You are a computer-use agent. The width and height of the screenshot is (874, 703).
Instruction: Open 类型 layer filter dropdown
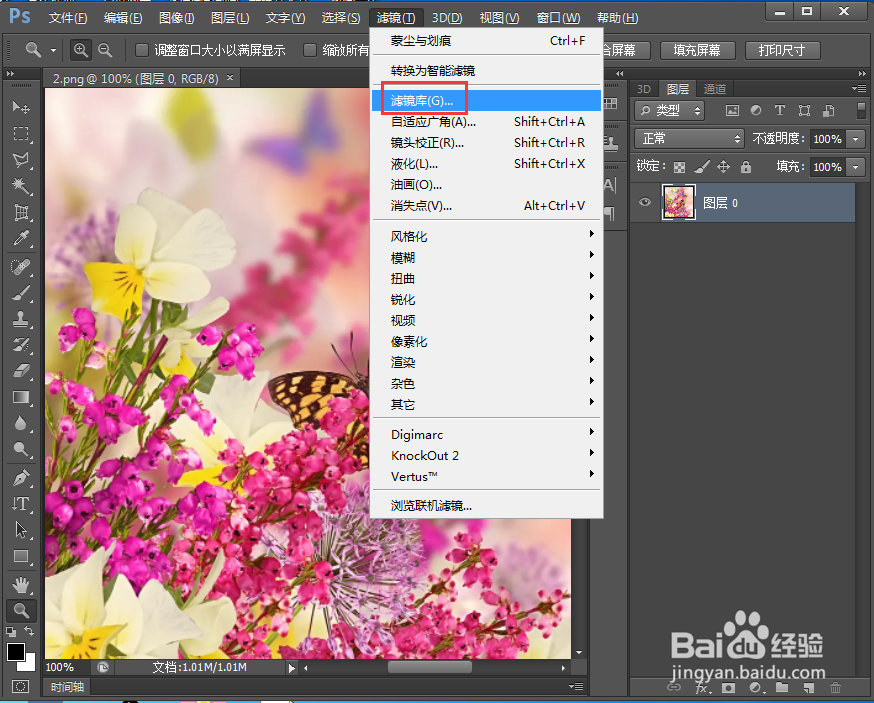(669, 110)
